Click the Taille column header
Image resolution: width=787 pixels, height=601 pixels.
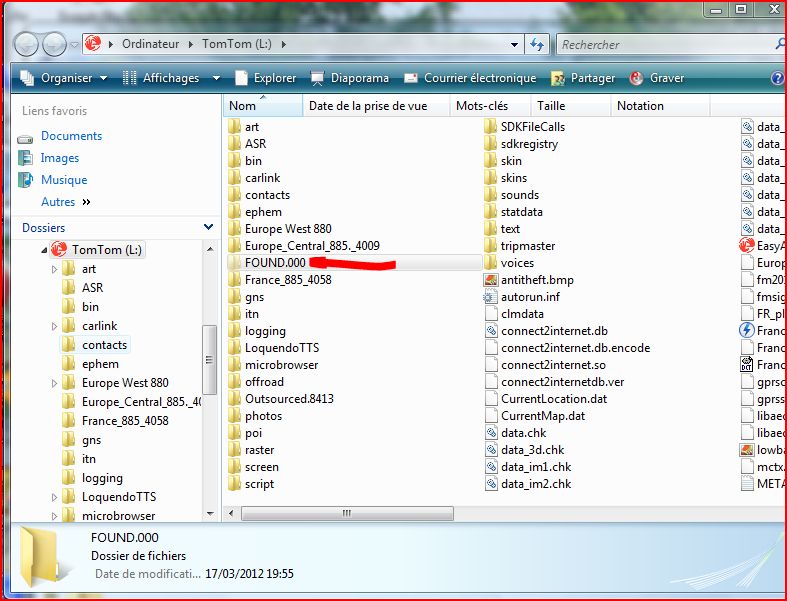tap(570, 106)
